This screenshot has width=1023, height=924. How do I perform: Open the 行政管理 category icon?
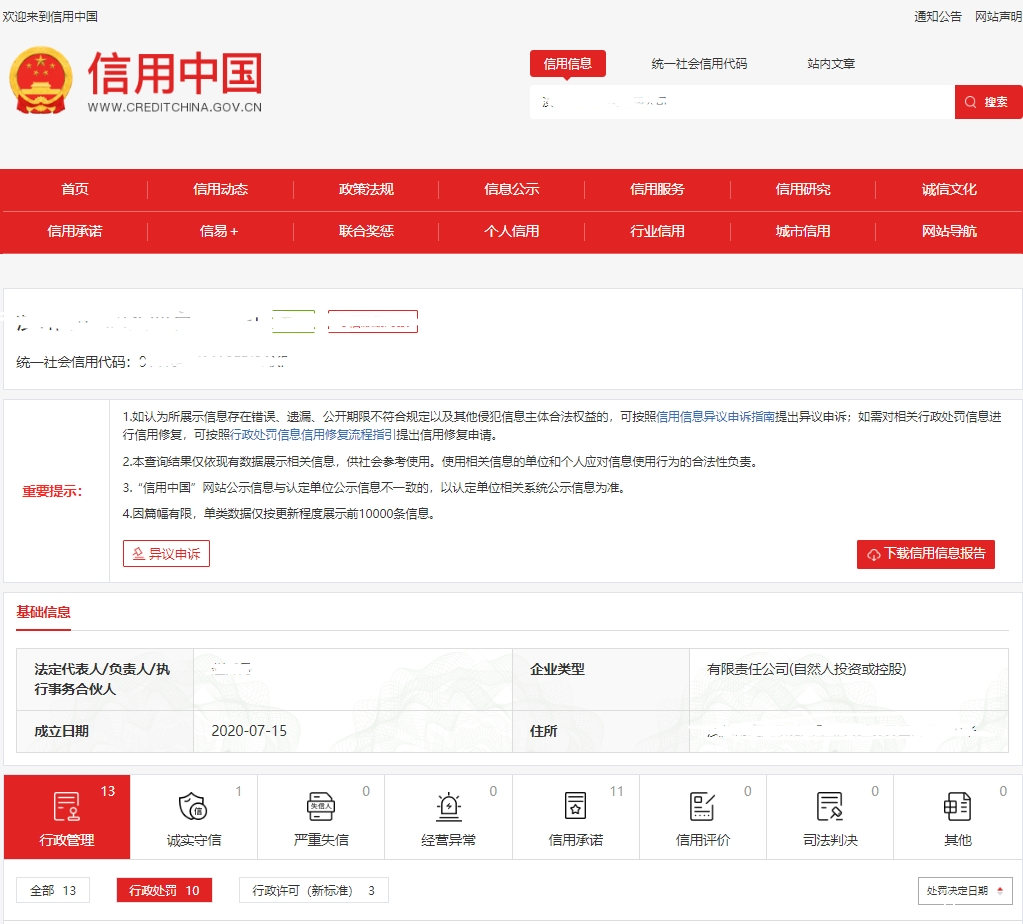67,807
